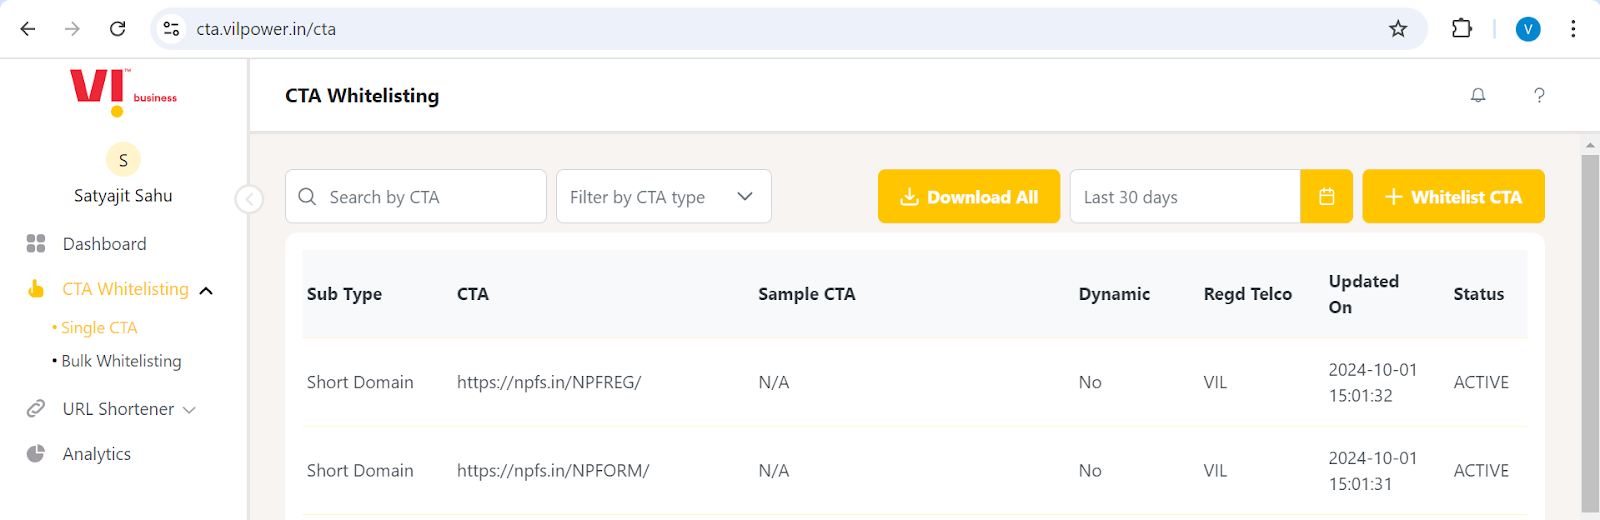Expand the URL Shortener submenu
Viewport: 1600px width, 520px height.
pyautogui.click(x=189, y=410)
